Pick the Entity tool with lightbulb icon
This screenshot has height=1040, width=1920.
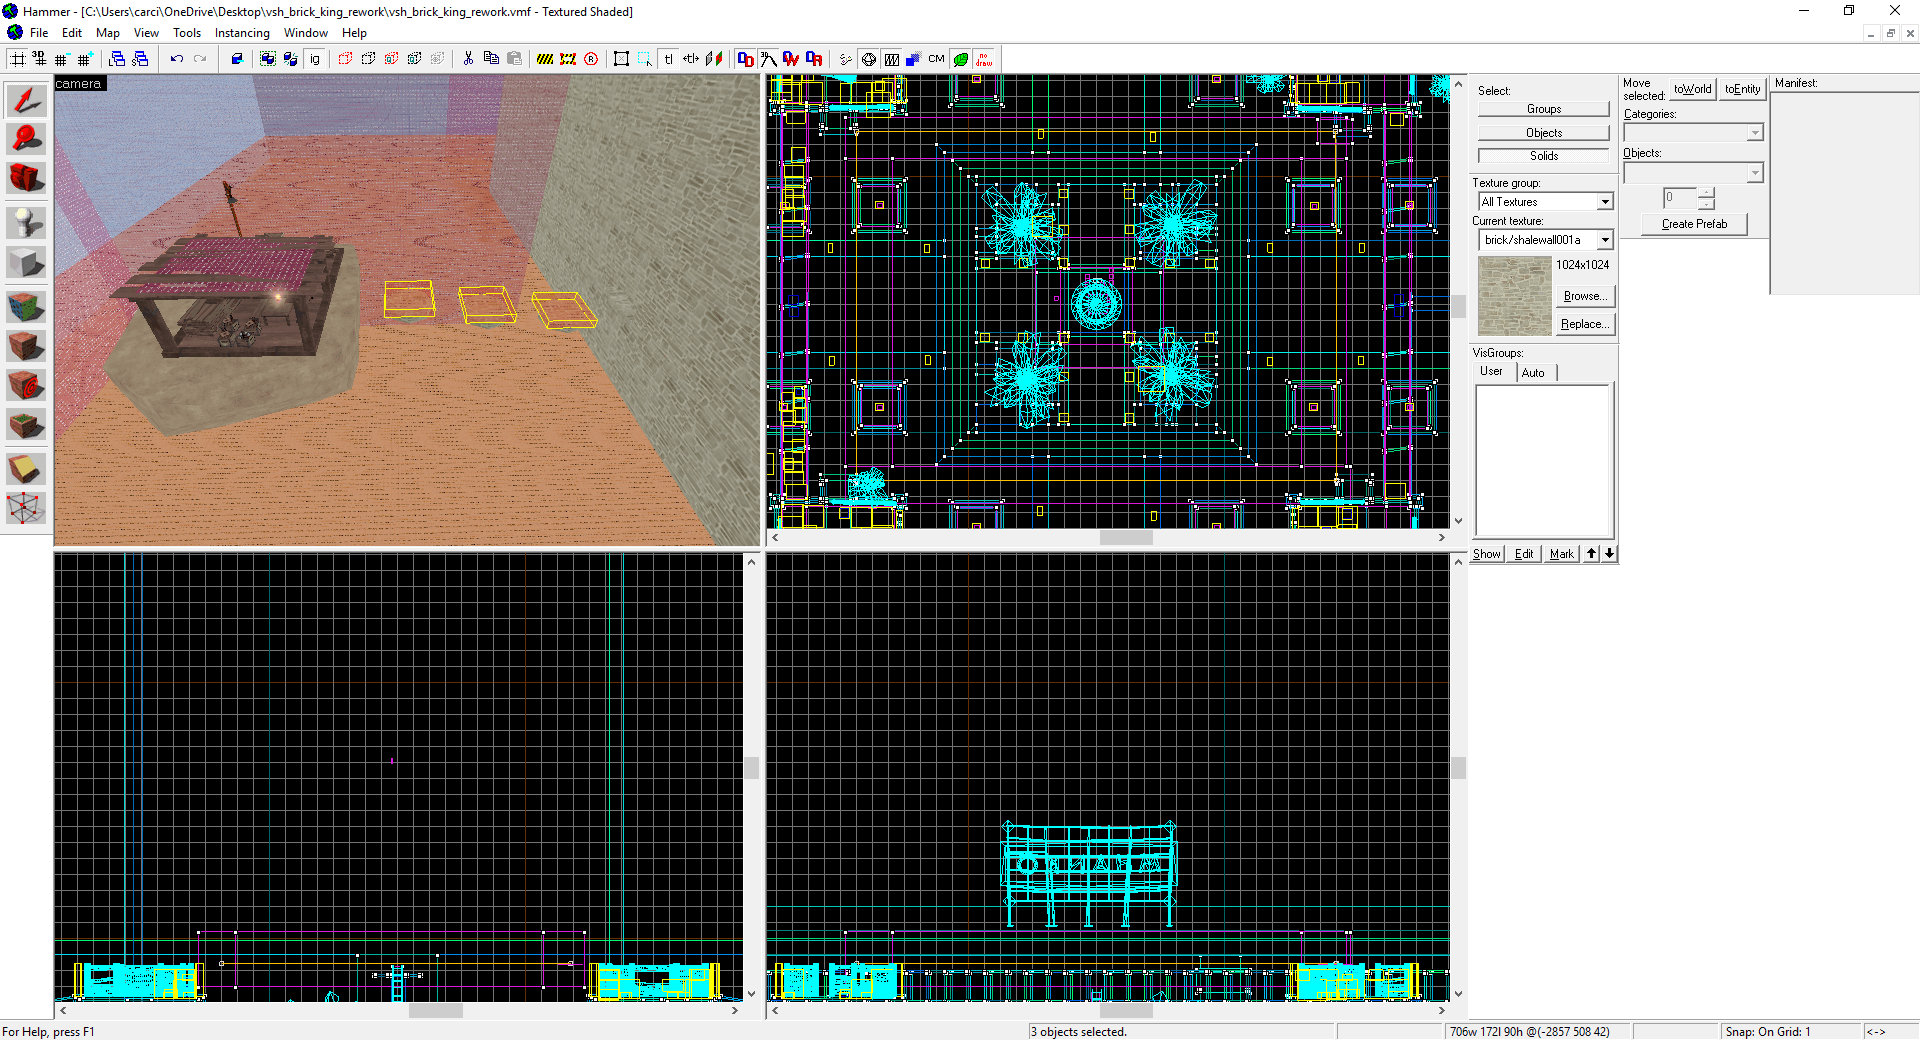pyautogui.click(x=26, y=222)
